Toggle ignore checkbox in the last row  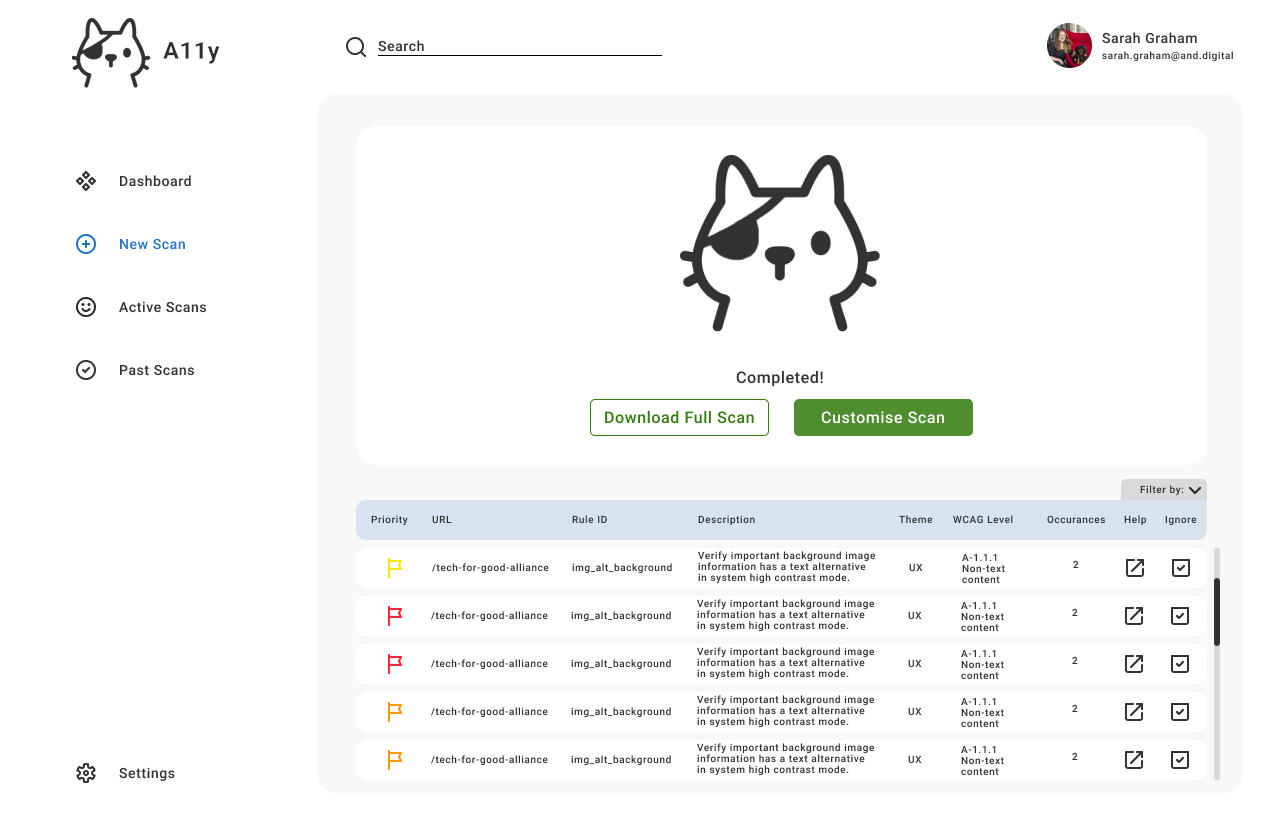click(1180, 760)
